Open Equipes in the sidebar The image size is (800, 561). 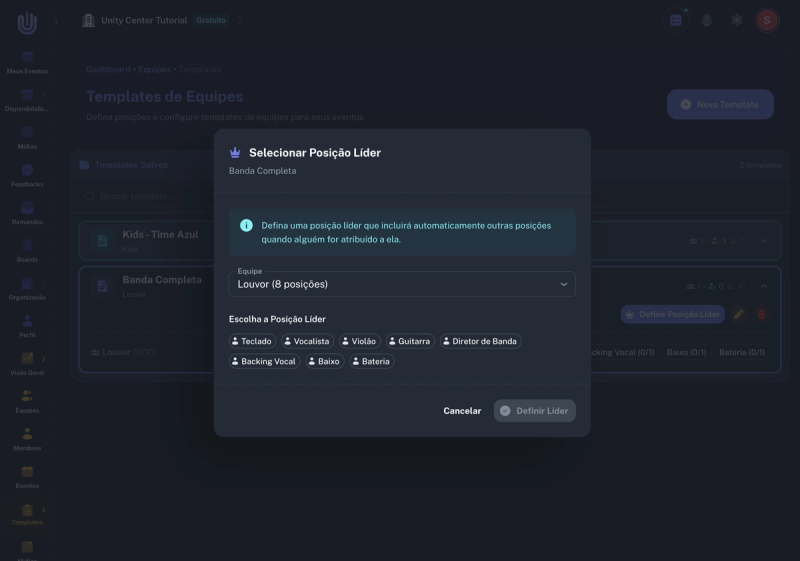point(27,403)
